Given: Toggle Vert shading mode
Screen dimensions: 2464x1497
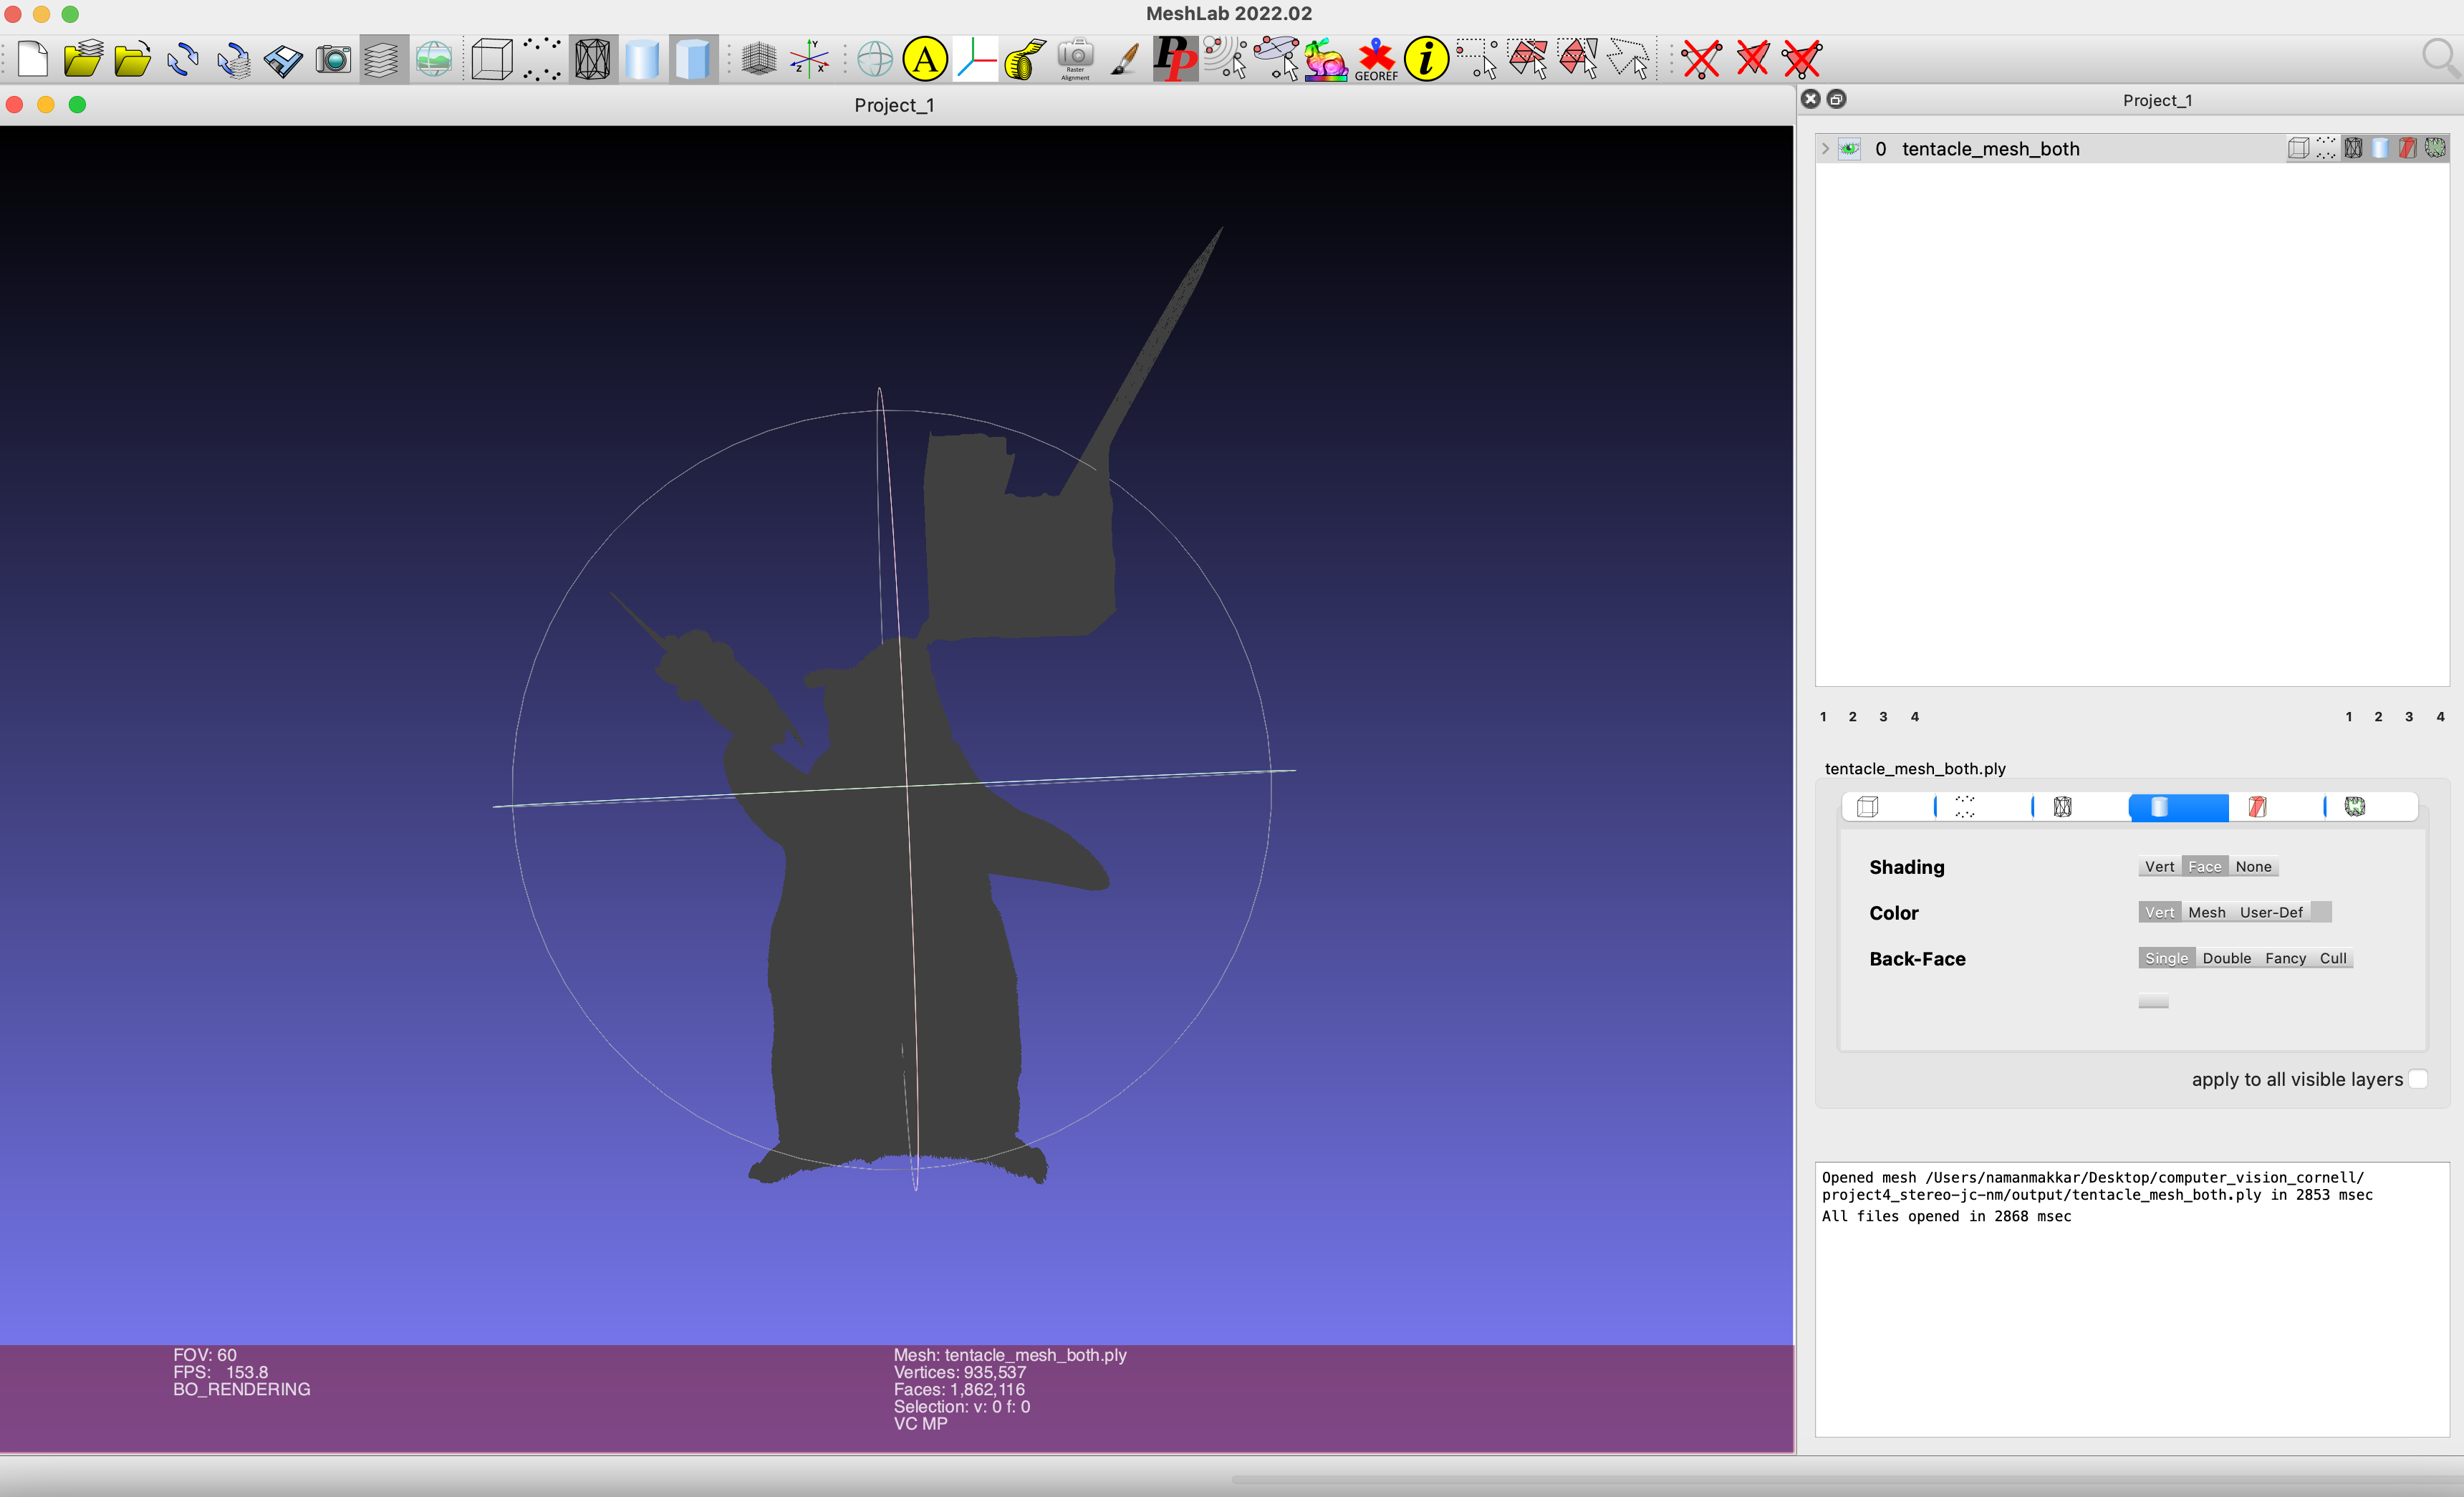Looking at the screenshot, I should (x=2156, y=865).
